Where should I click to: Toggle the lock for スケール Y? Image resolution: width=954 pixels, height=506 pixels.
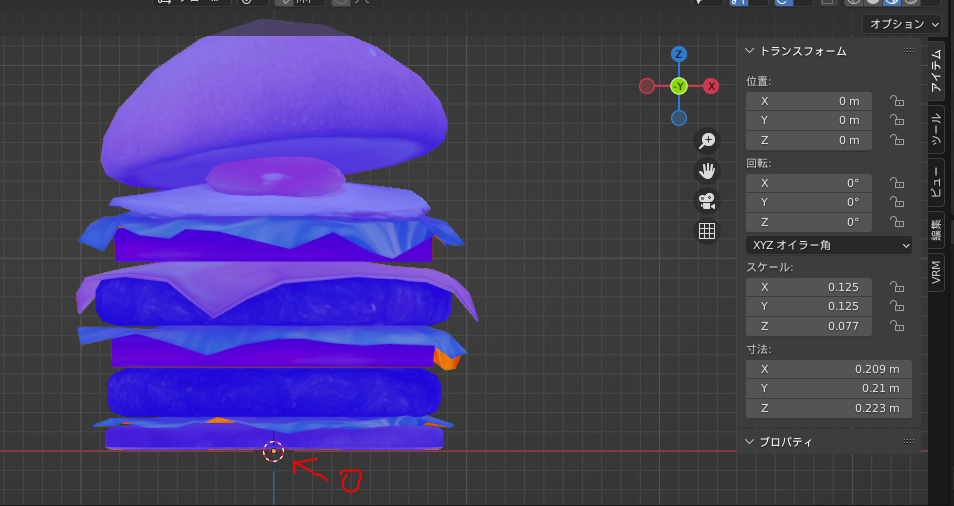(897, 307)
